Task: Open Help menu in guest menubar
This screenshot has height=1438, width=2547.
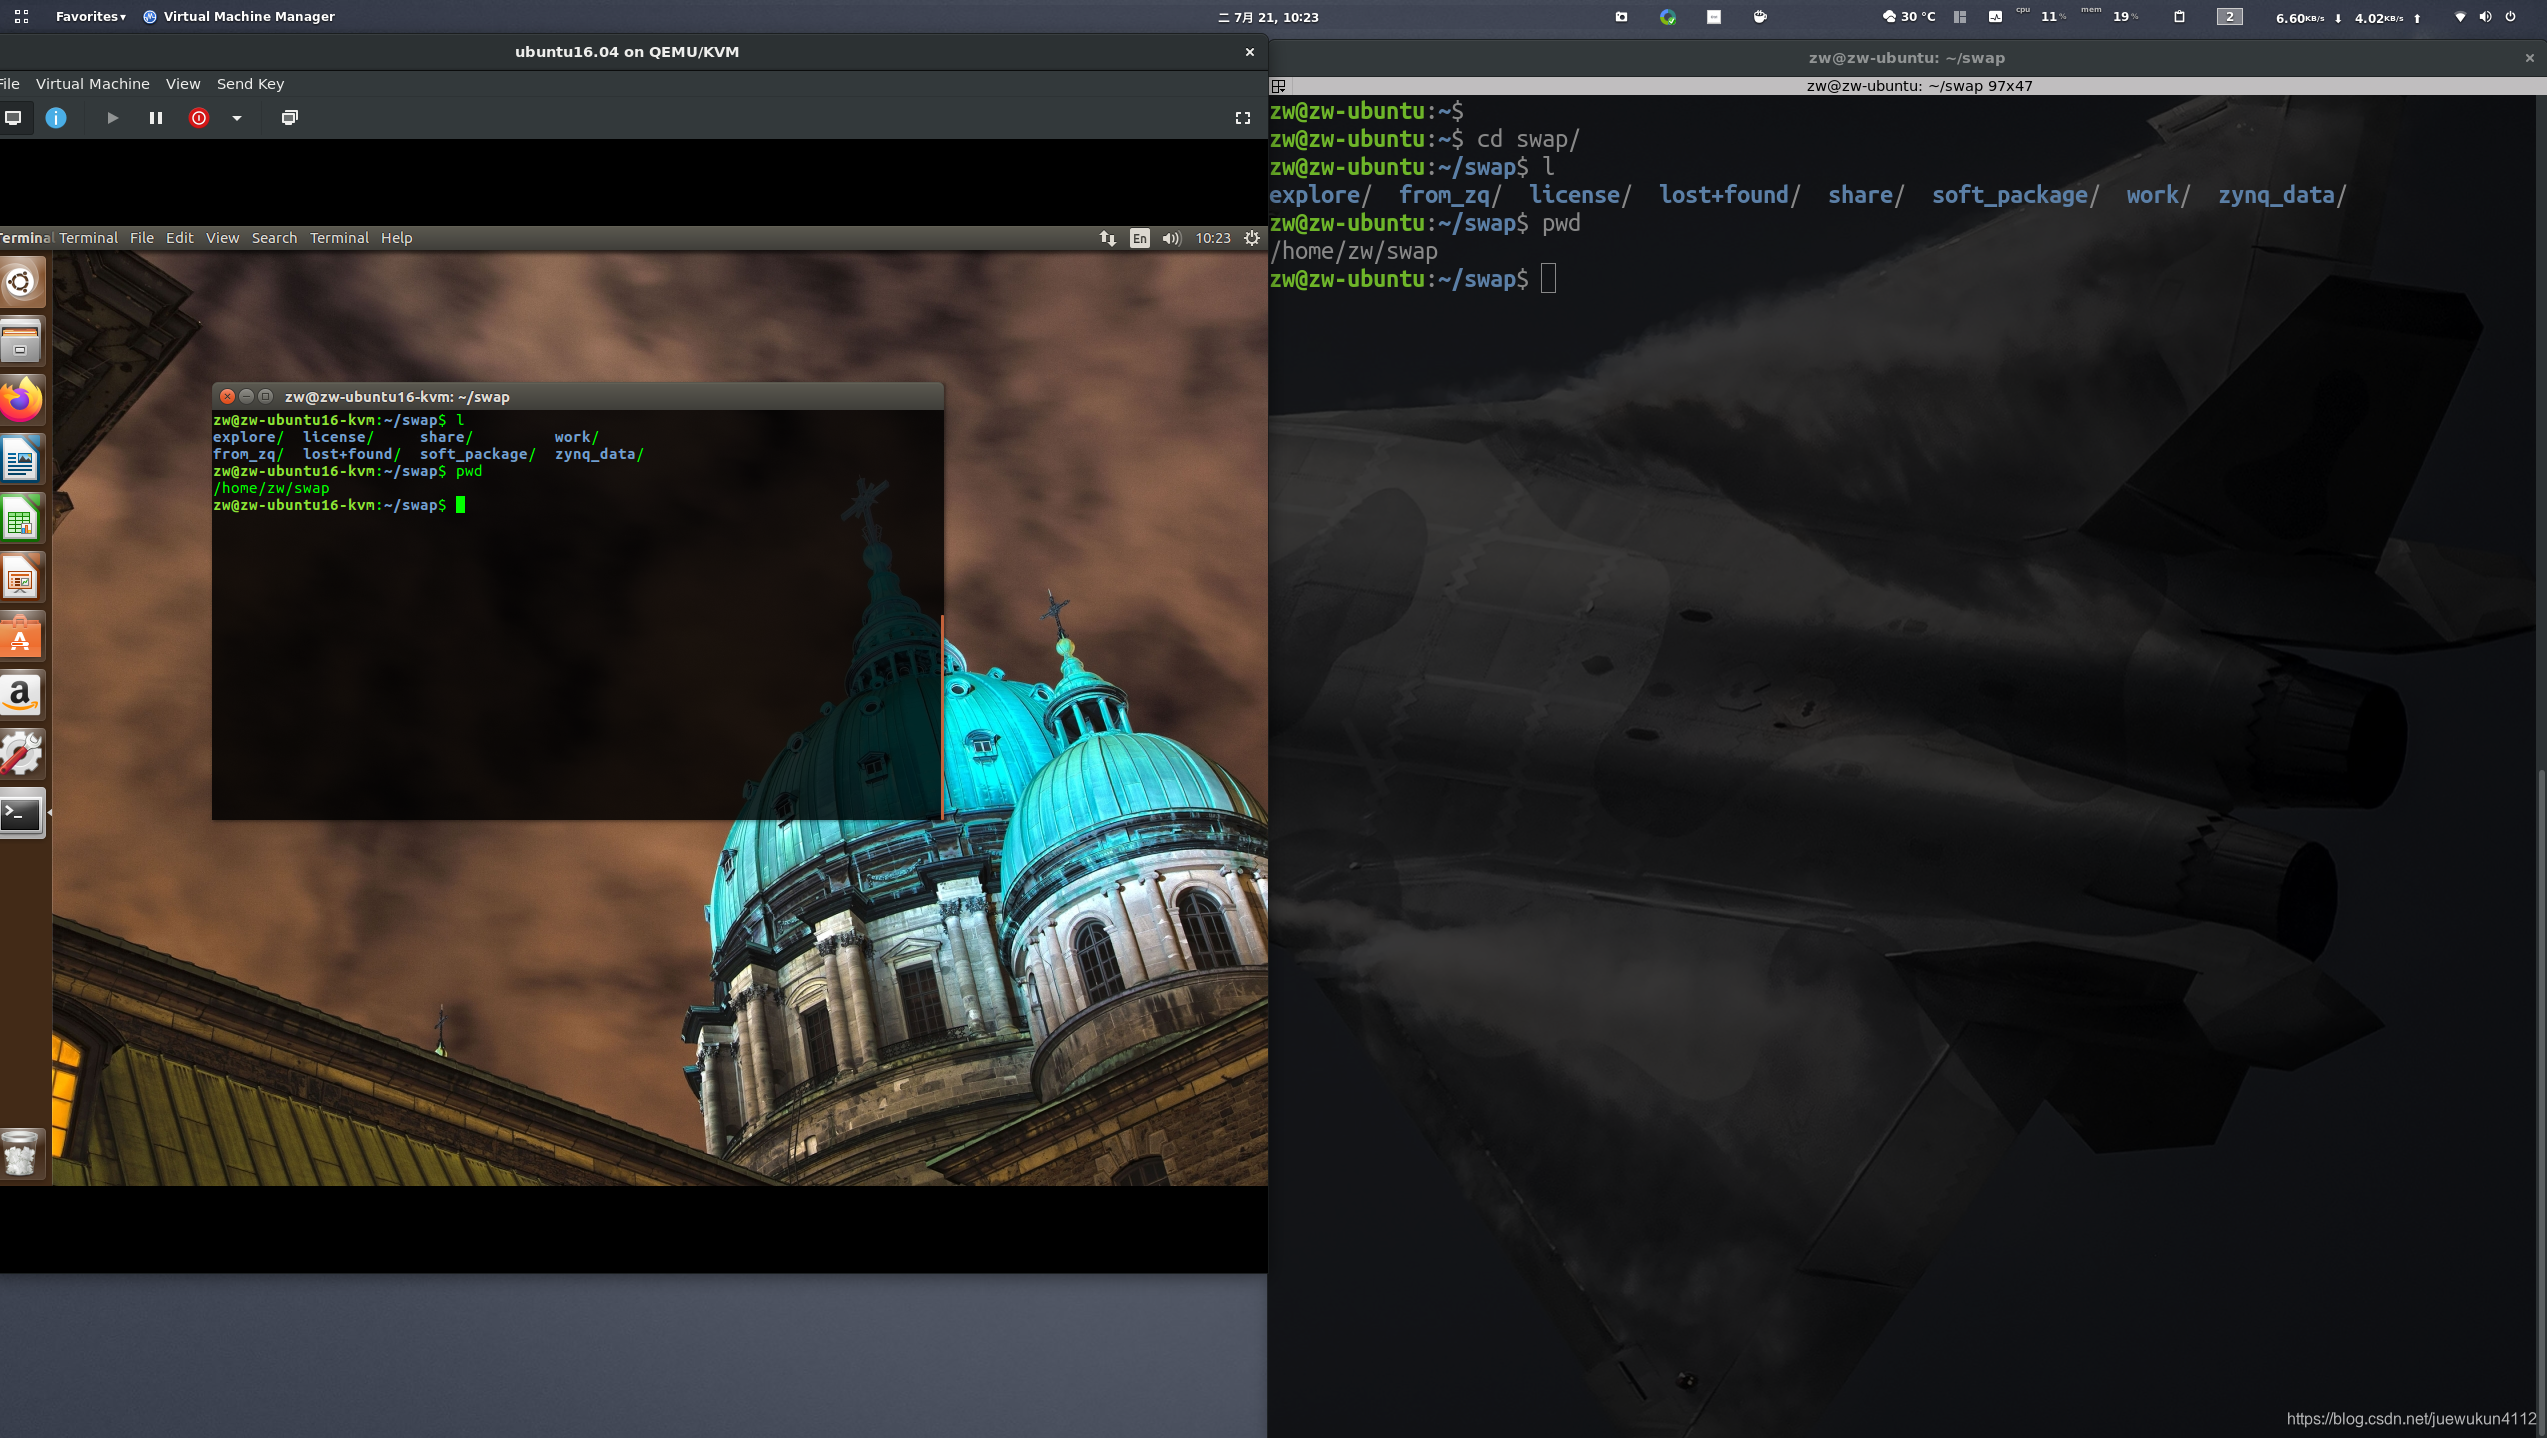Action: click(x=396, y=238)
